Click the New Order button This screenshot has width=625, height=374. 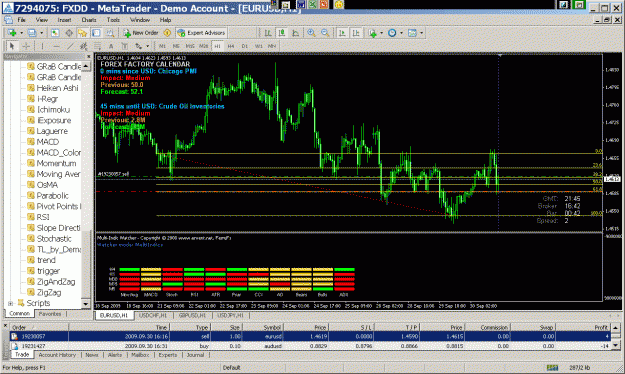pyautogui.click(x=141, y=33)
